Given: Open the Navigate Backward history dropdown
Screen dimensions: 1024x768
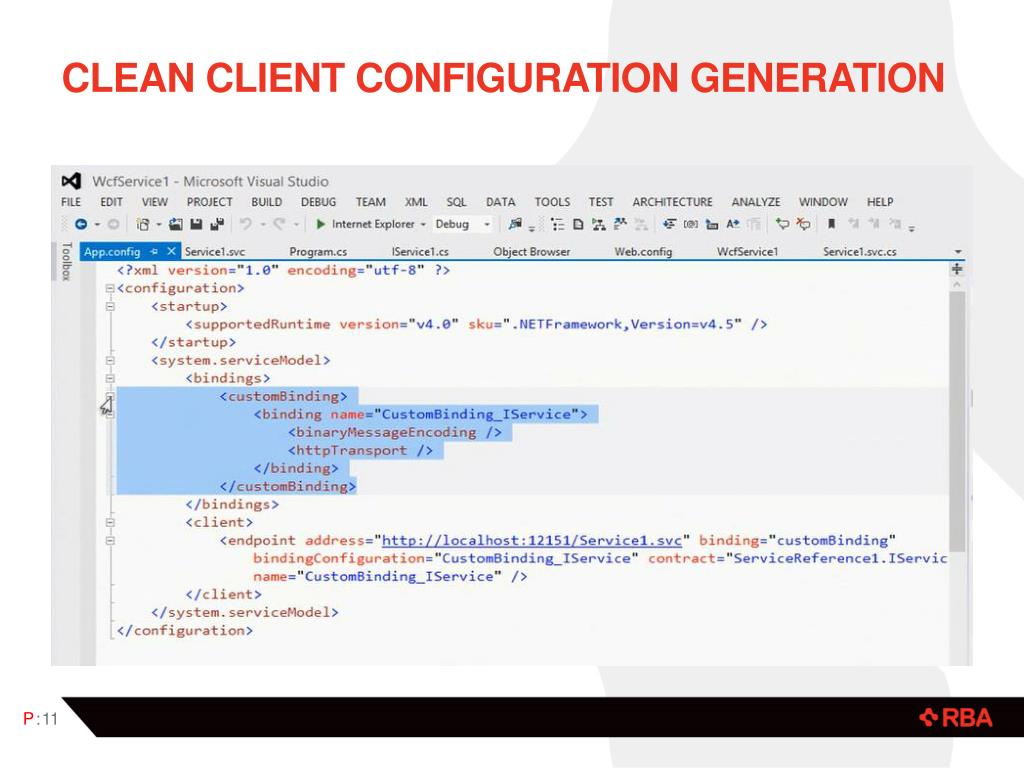Looking at the screenshot, I should click(x=97, y=224).
